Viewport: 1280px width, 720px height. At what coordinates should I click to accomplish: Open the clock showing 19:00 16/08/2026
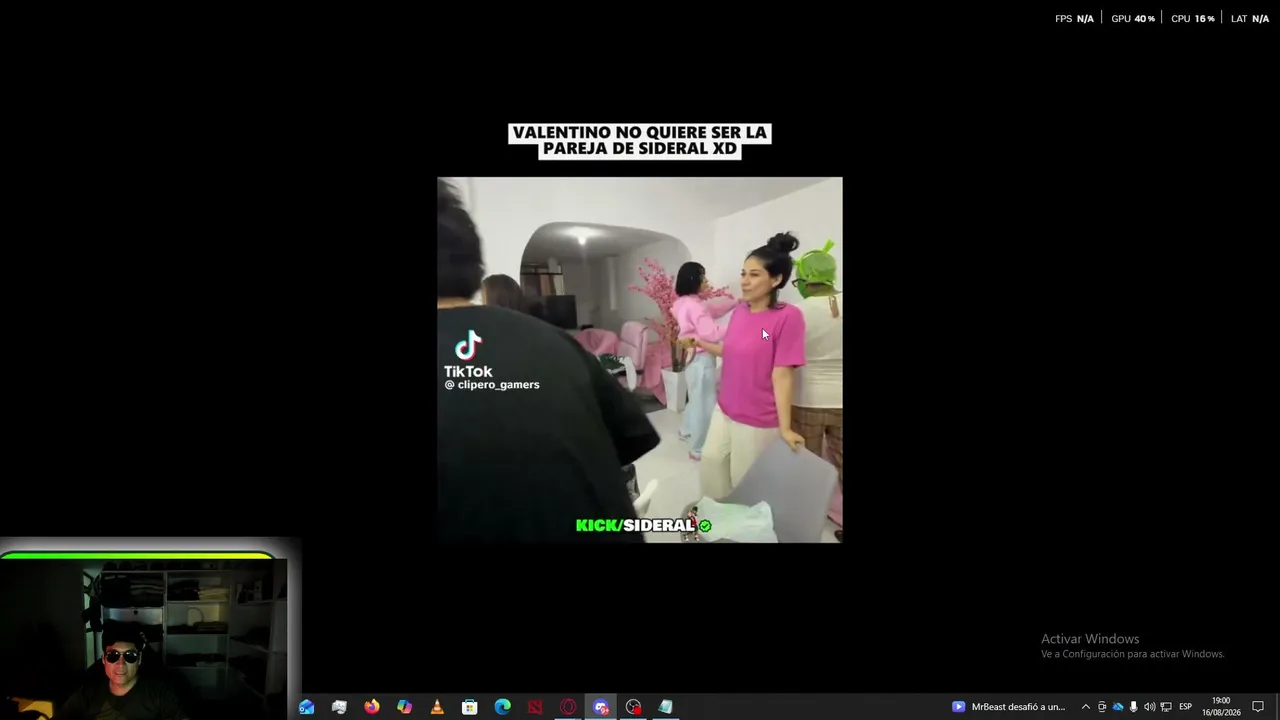coord(1221,707)
